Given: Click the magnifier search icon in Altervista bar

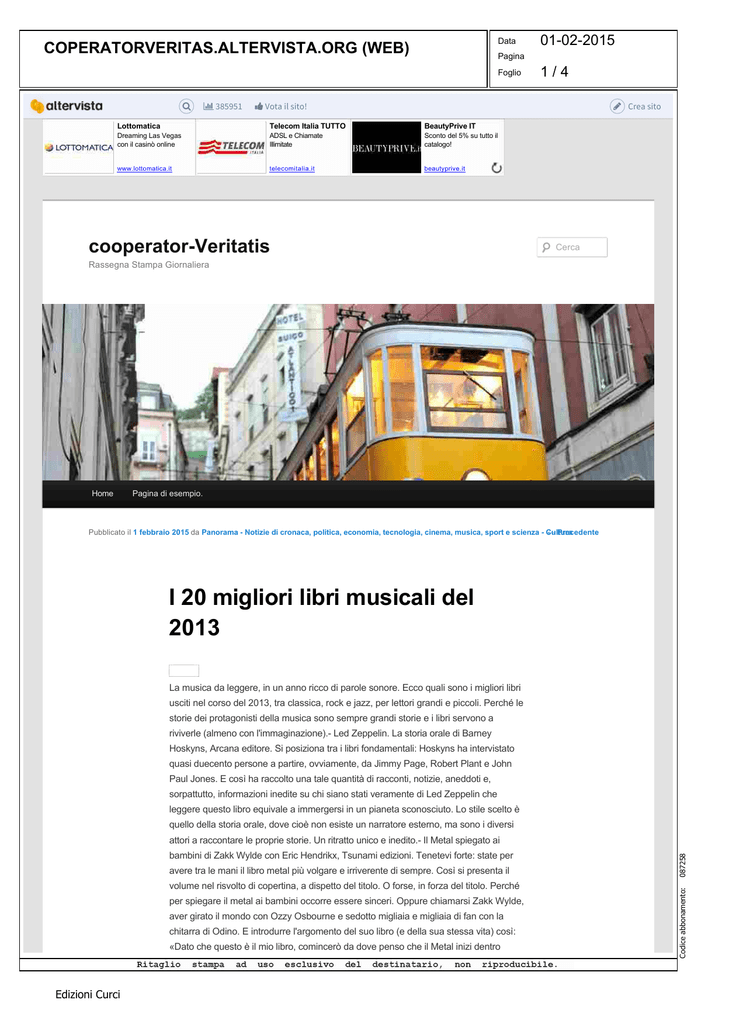Looking at the screenshot, I should 186,106.
